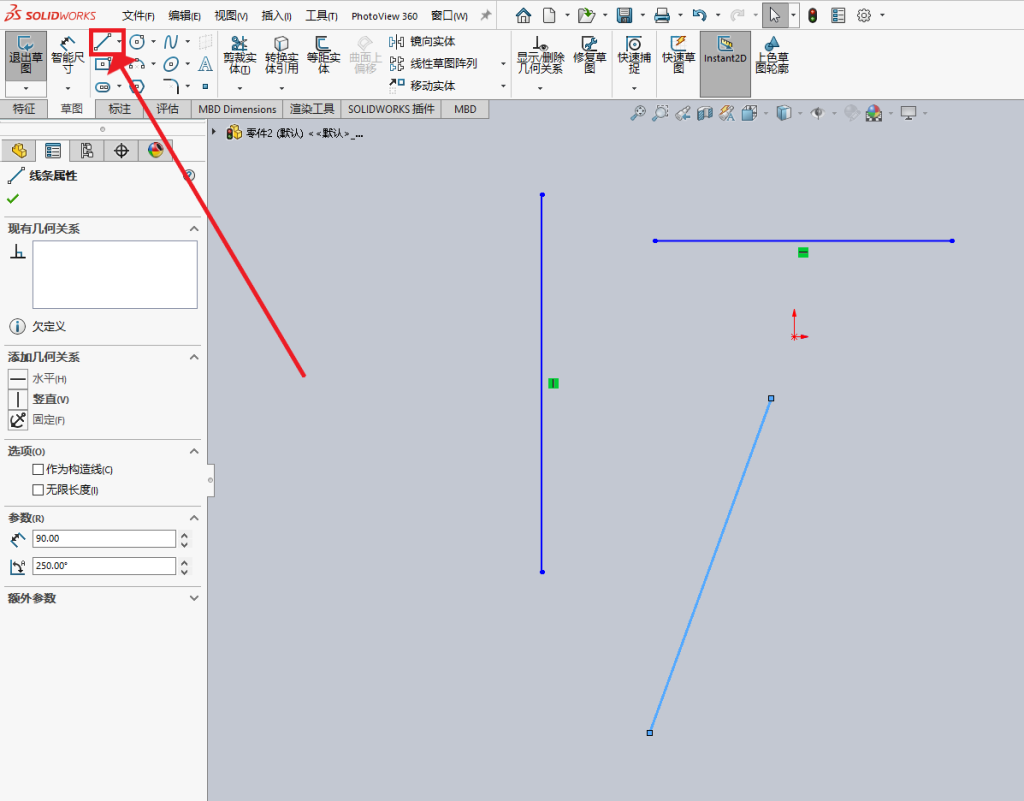Screen dimensions: 1024x801
Task: Click Move Entities (移动实体)
Action: click(423, 86)
